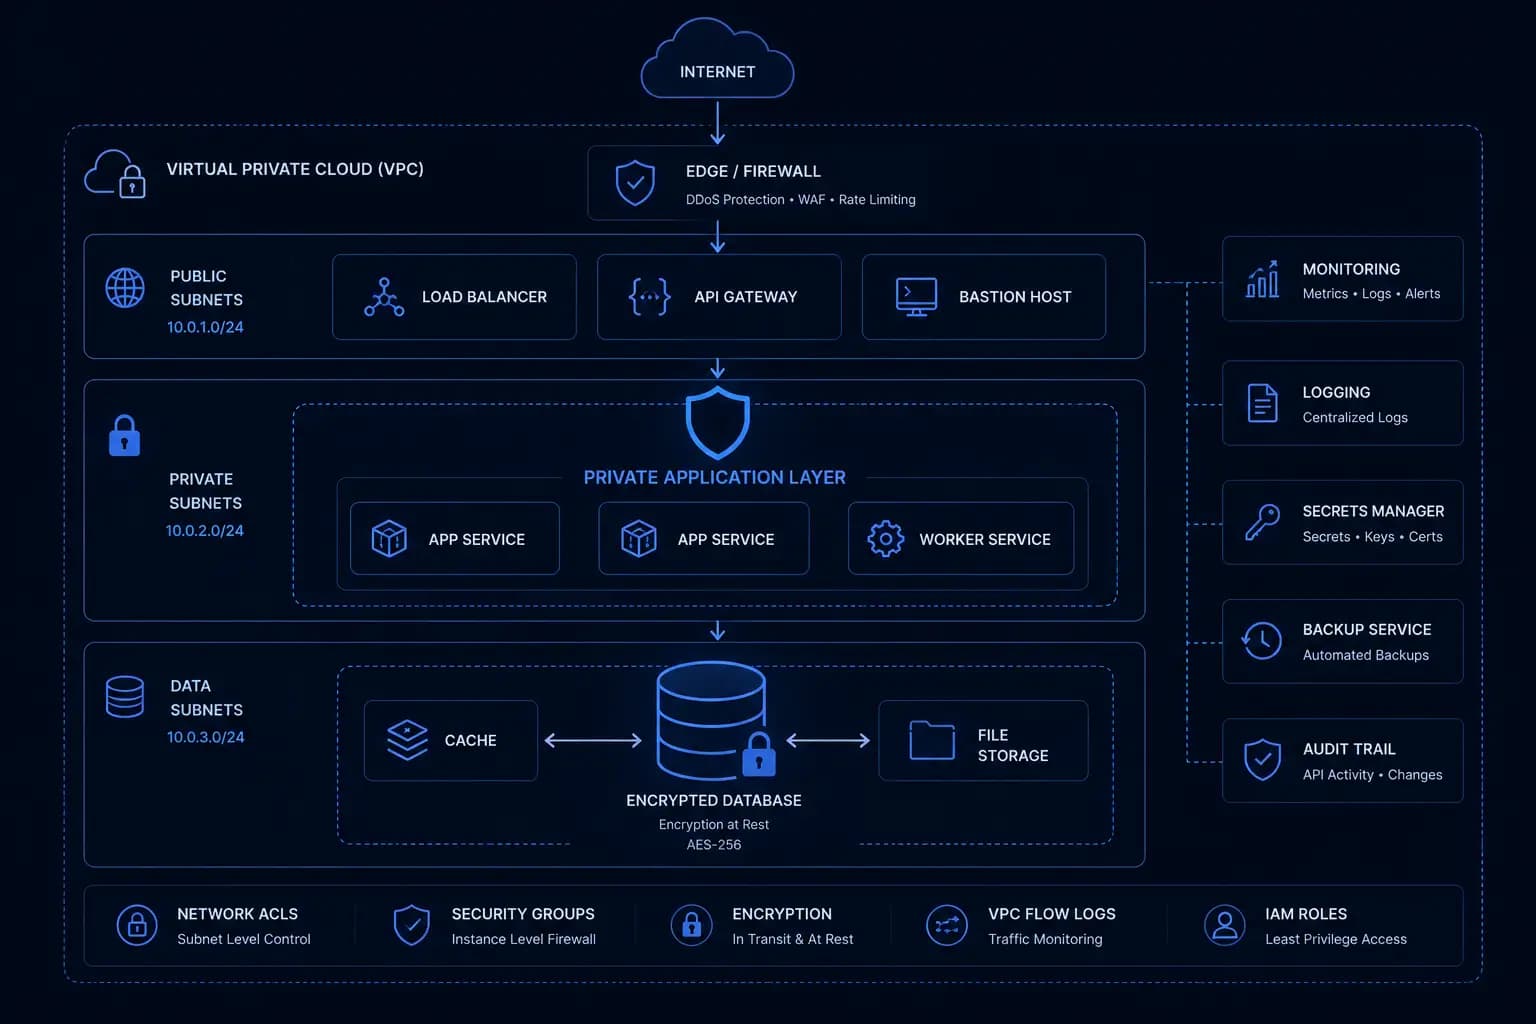Click the VPC cloud with lock icon

tap(115, 174)
